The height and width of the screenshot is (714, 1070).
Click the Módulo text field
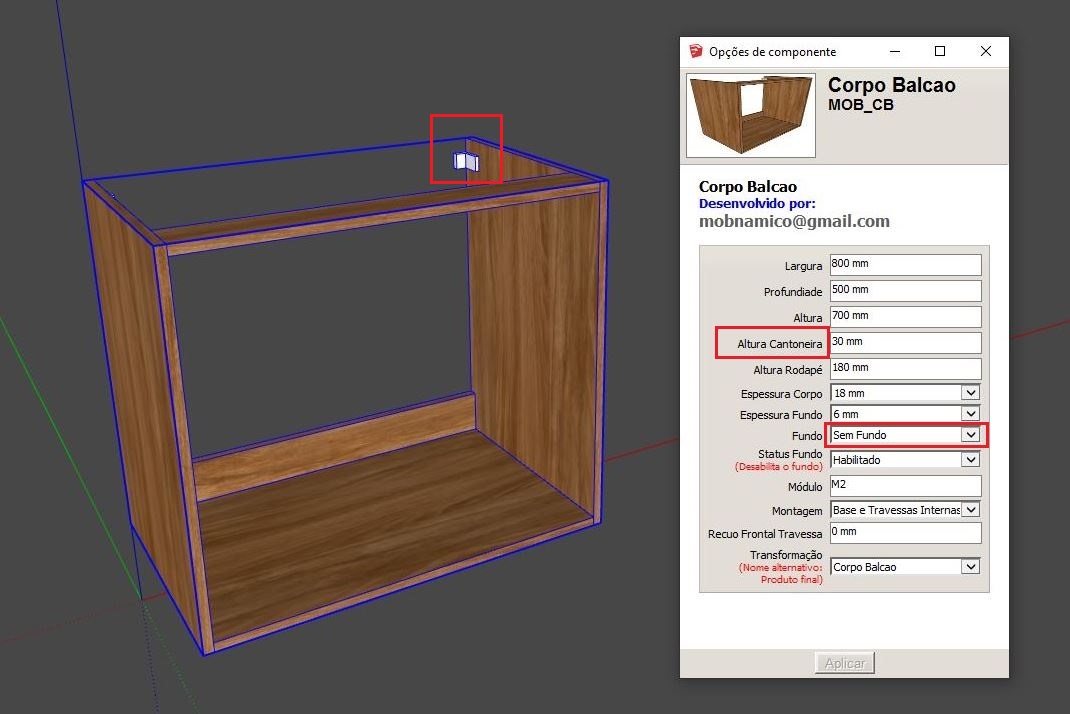(x=905, y=486)
